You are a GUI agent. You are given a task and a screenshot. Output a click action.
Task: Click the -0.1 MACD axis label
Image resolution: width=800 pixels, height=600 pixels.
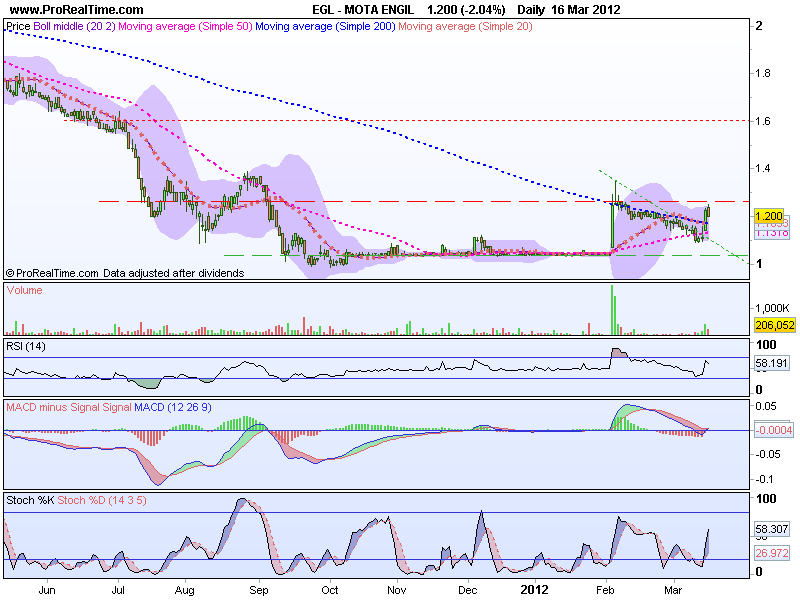pos(764,479)
